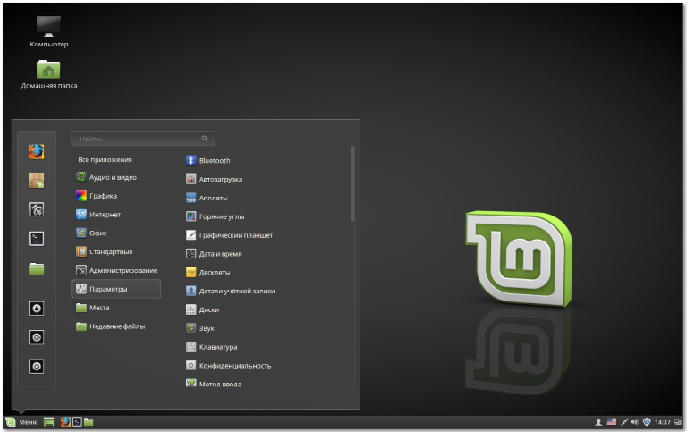Open the Звук (Sound) settings item
This screenshot has width=687, height=432.
pyautogui.click(x=207, y=328)
